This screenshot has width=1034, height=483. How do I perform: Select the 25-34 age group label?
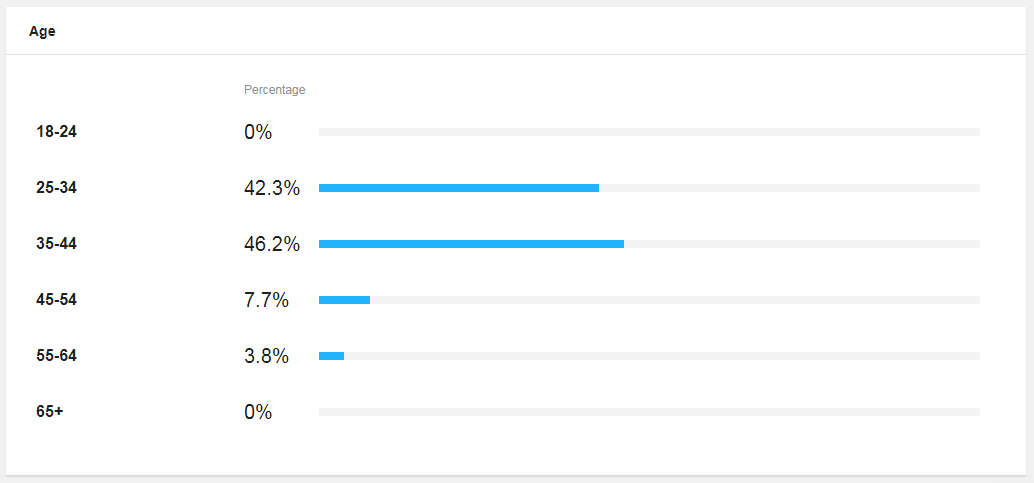tap(57, 188)
